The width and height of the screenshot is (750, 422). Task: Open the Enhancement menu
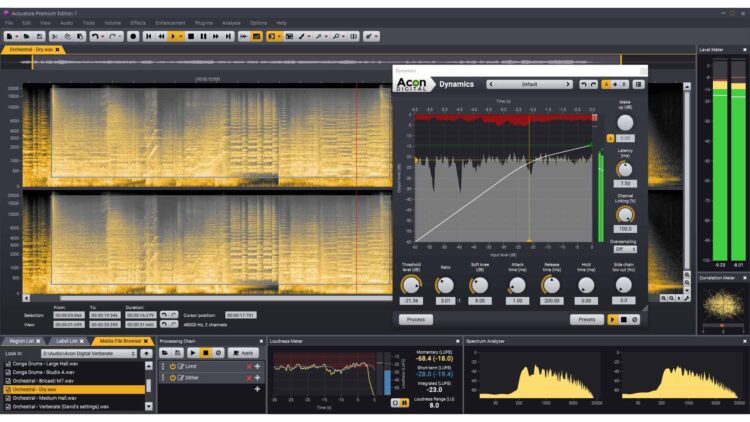click(170, 22)
